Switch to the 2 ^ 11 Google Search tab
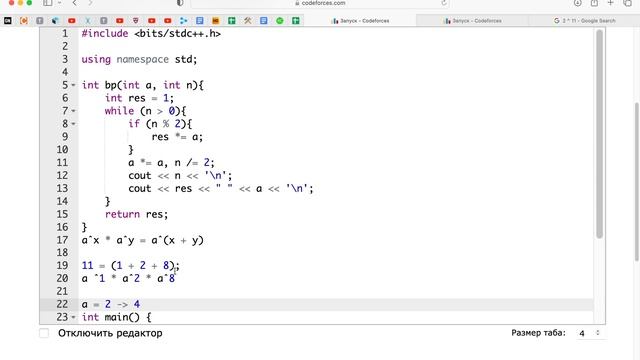 pos(584,20)
